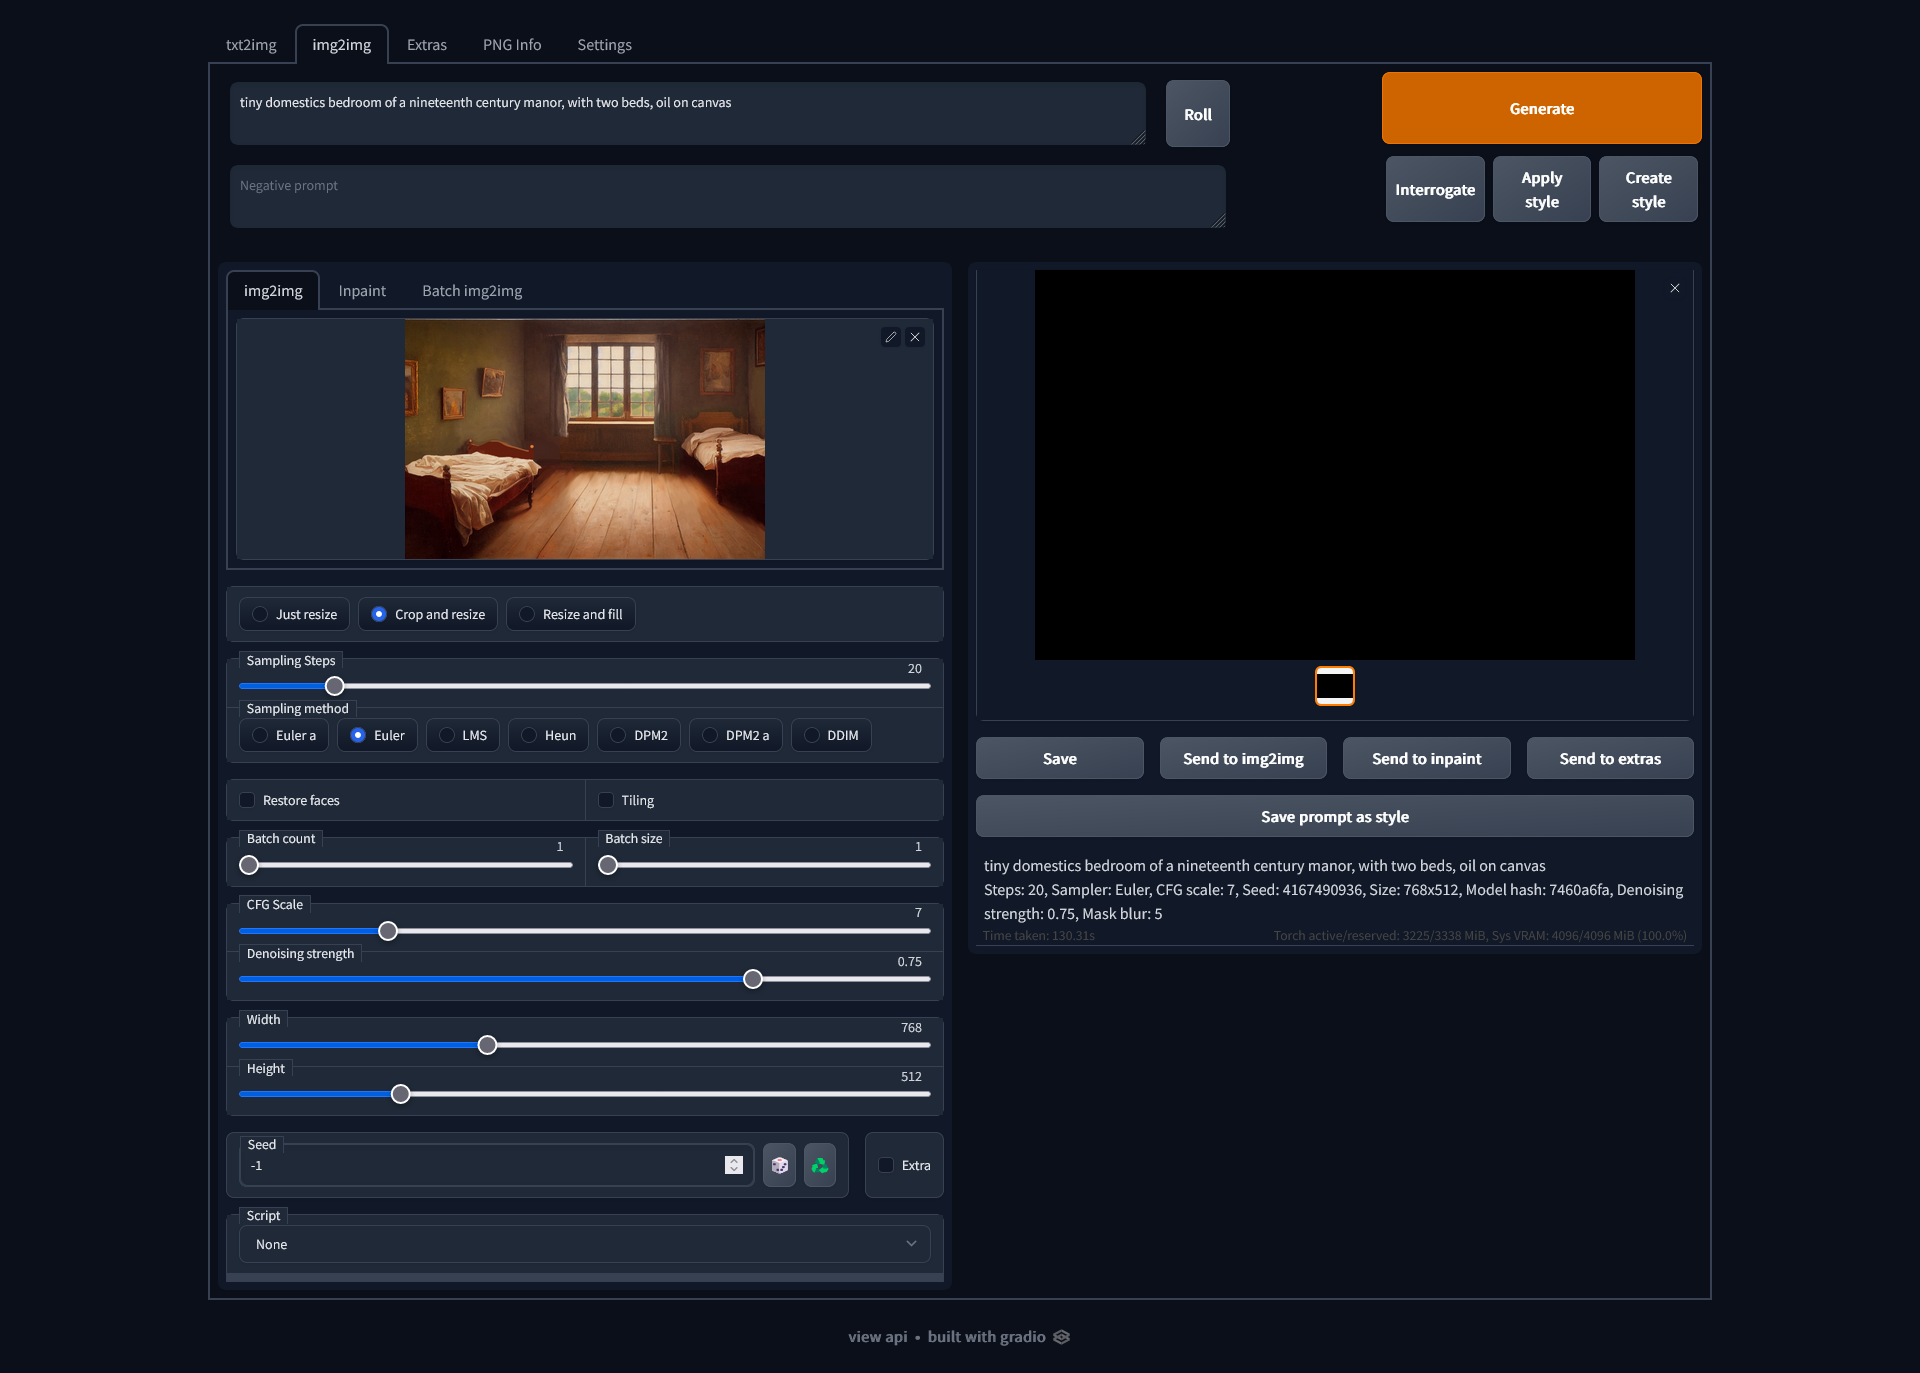Choose the Just resize option
This screenshot has height=1373, width=1920.
260,614
